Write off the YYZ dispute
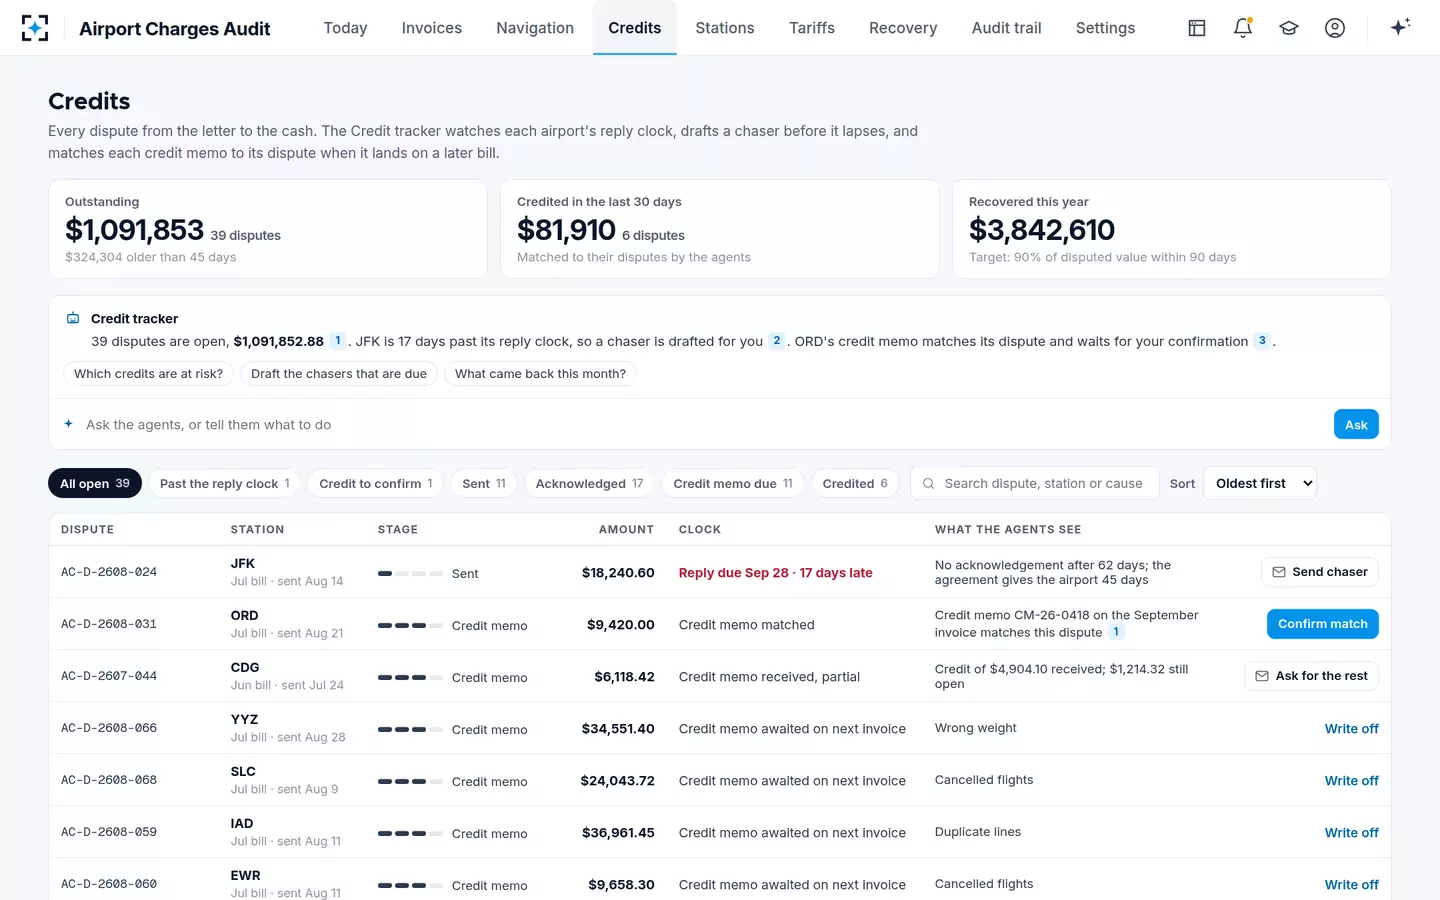 1351,729
